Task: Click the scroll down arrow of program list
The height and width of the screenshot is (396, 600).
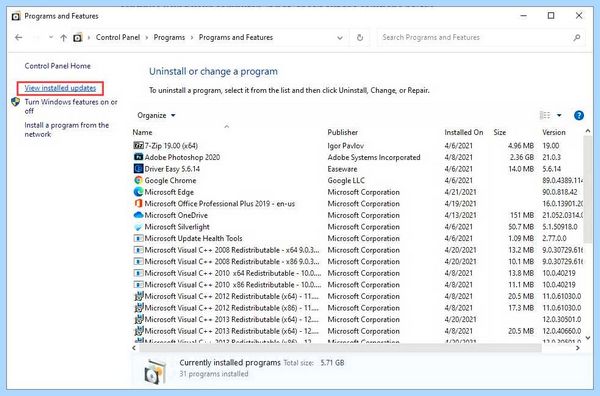Action: click(588, 338)
